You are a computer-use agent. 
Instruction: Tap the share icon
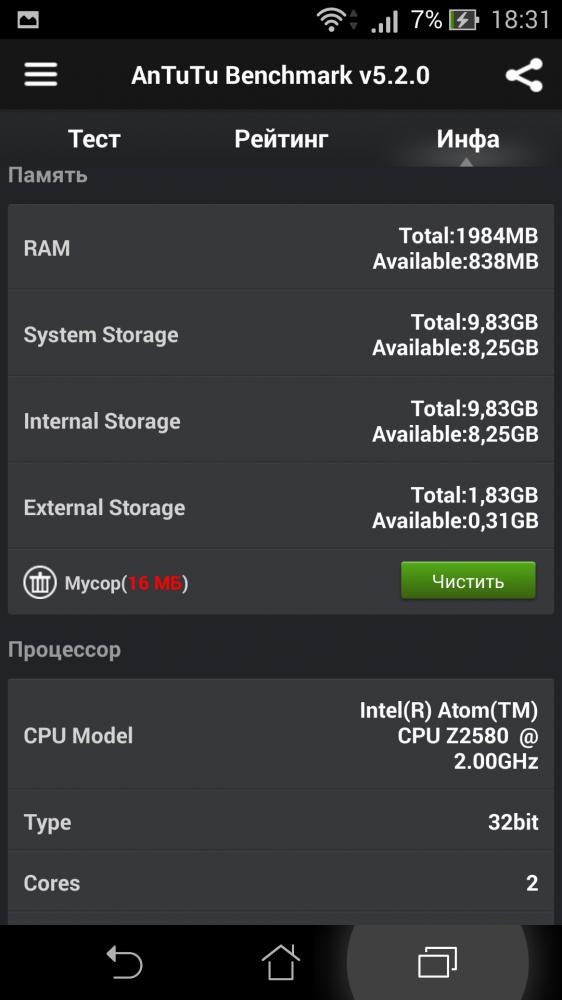click(x=524, y=75)
